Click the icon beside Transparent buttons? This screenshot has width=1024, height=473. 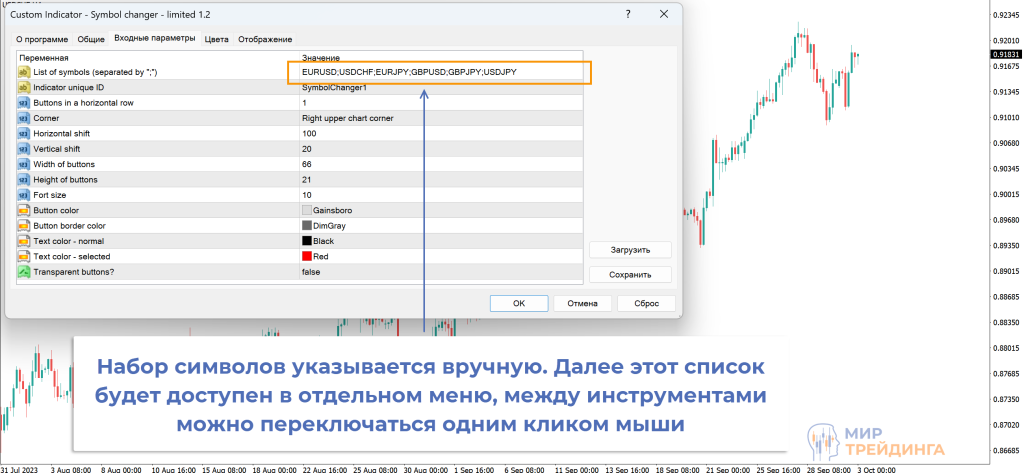[x=24, y=272]
